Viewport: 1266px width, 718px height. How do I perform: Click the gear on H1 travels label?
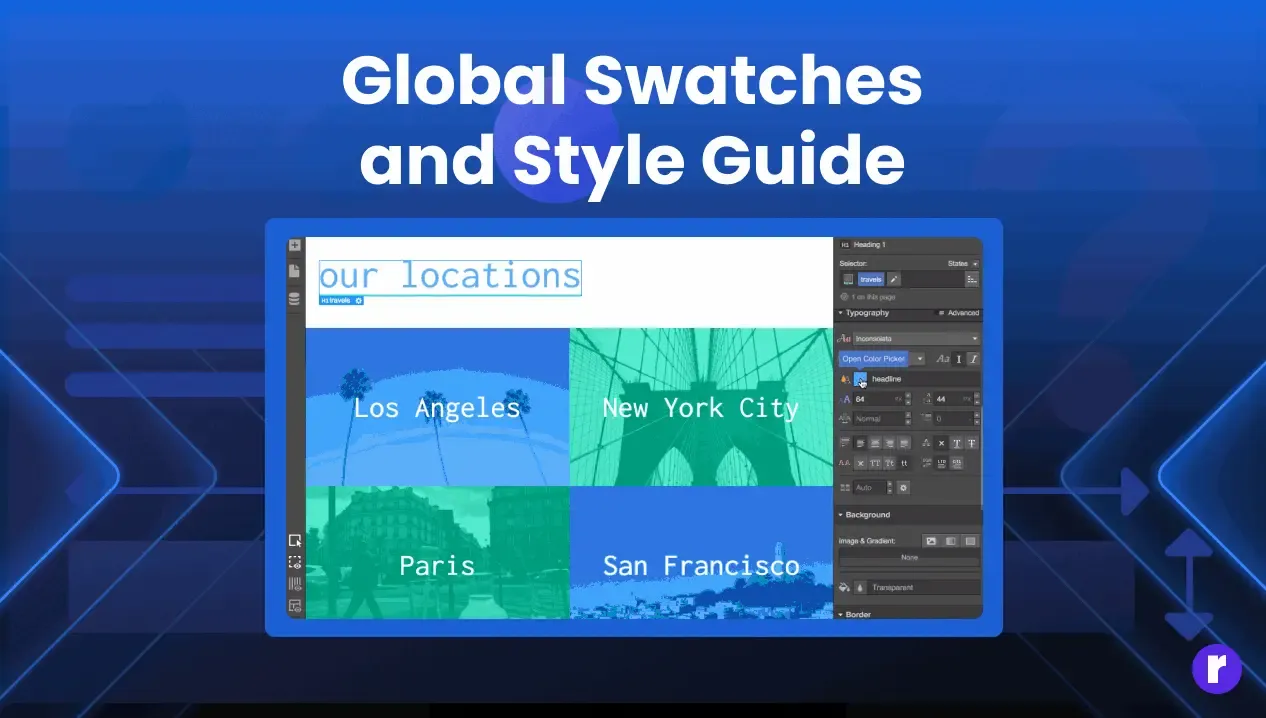pos(359,300)
